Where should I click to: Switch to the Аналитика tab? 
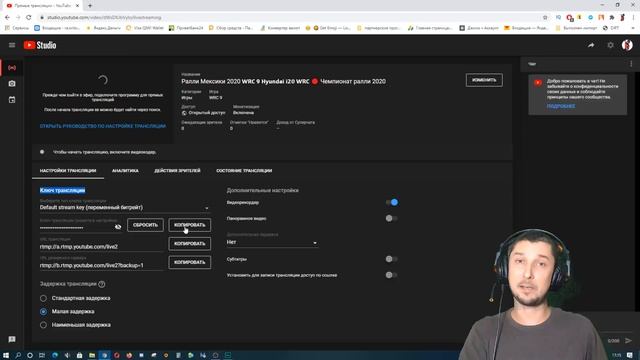point(125,171)
